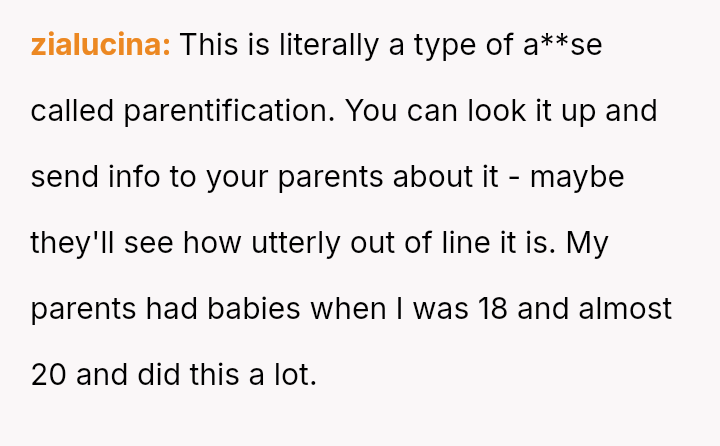This screenshot has width=720, height=446.
Task: Click the word "lot" ending the comment
Action: click(x=297, y=375)
